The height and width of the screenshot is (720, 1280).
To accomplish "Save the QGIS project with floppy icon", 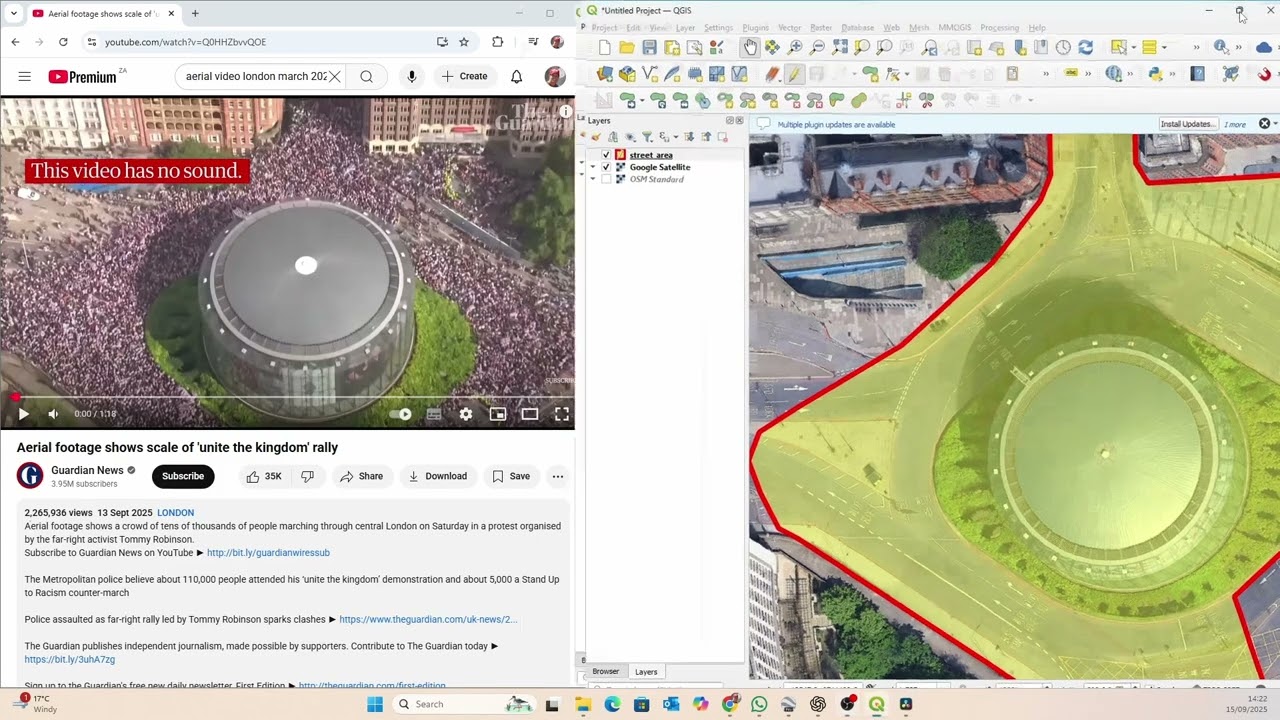I will pos(649,47).
